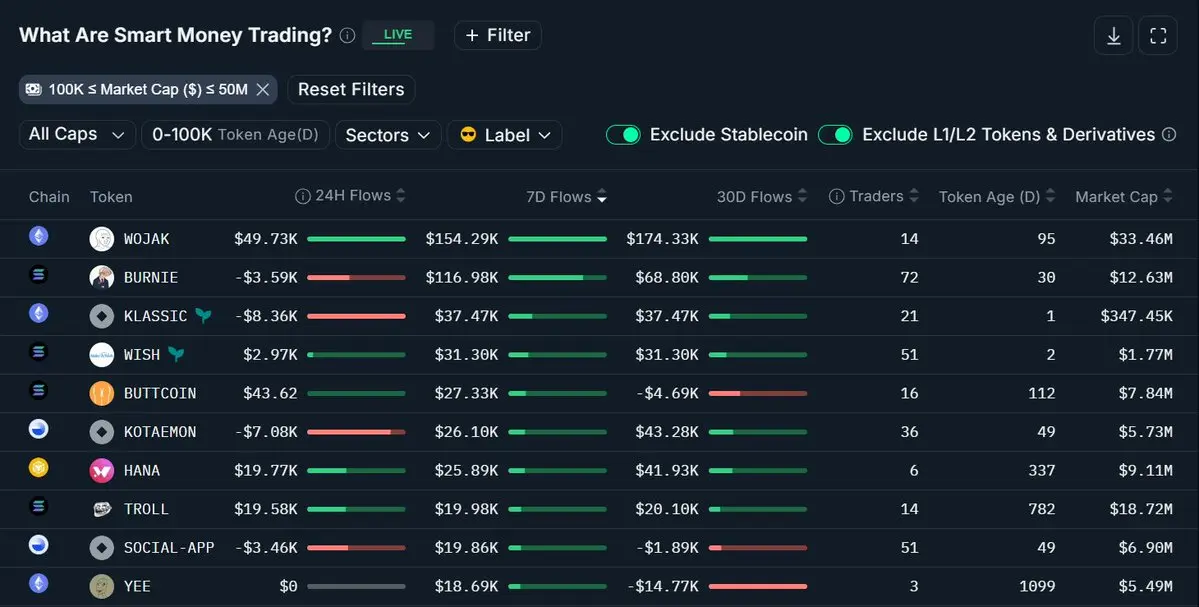The height and width of the screenshot is (607, 1199).
Task: Click the TROLL face token icon
Action: [102, 508]
